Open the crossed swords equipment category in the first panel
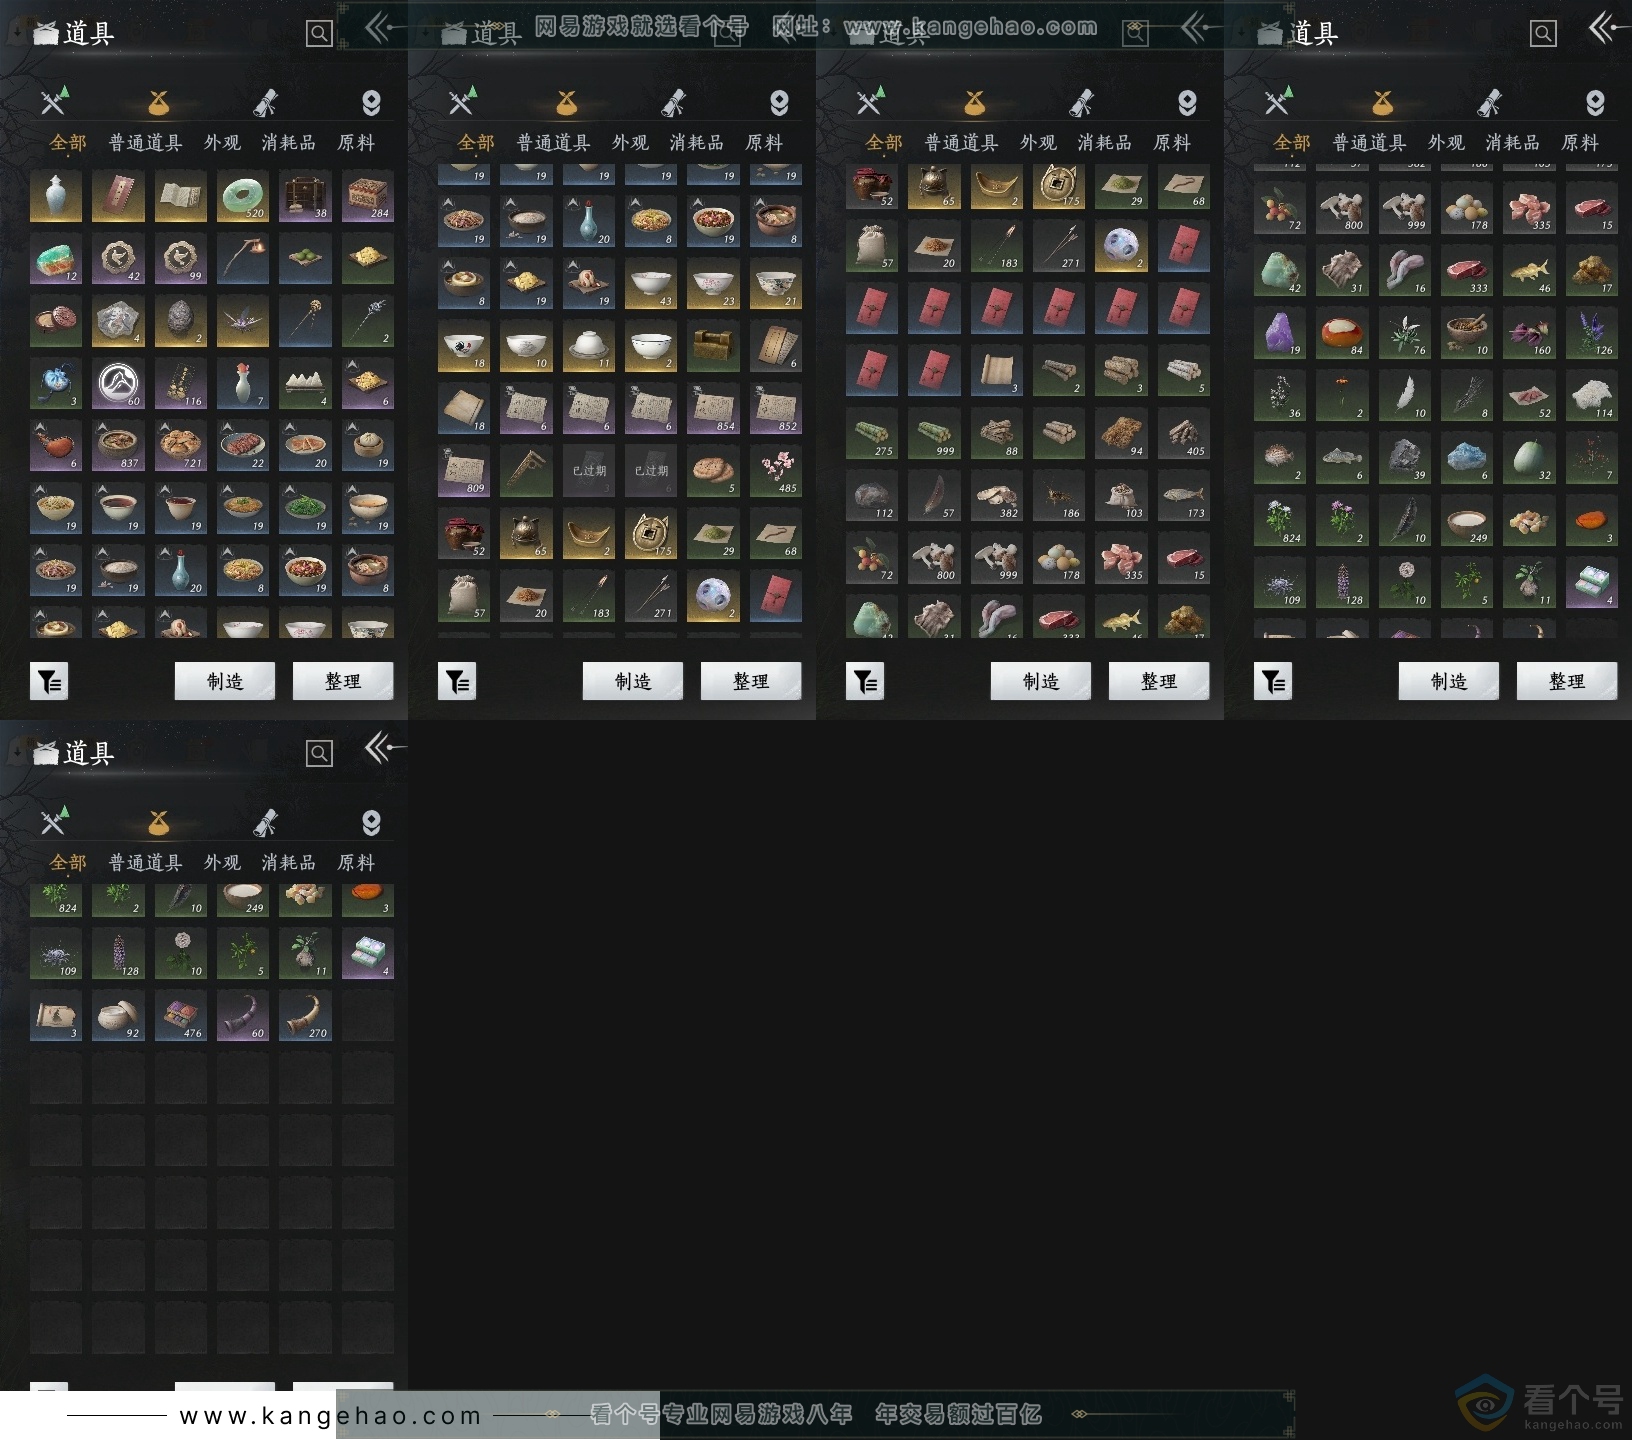1632x1440 pixels. 54,101
